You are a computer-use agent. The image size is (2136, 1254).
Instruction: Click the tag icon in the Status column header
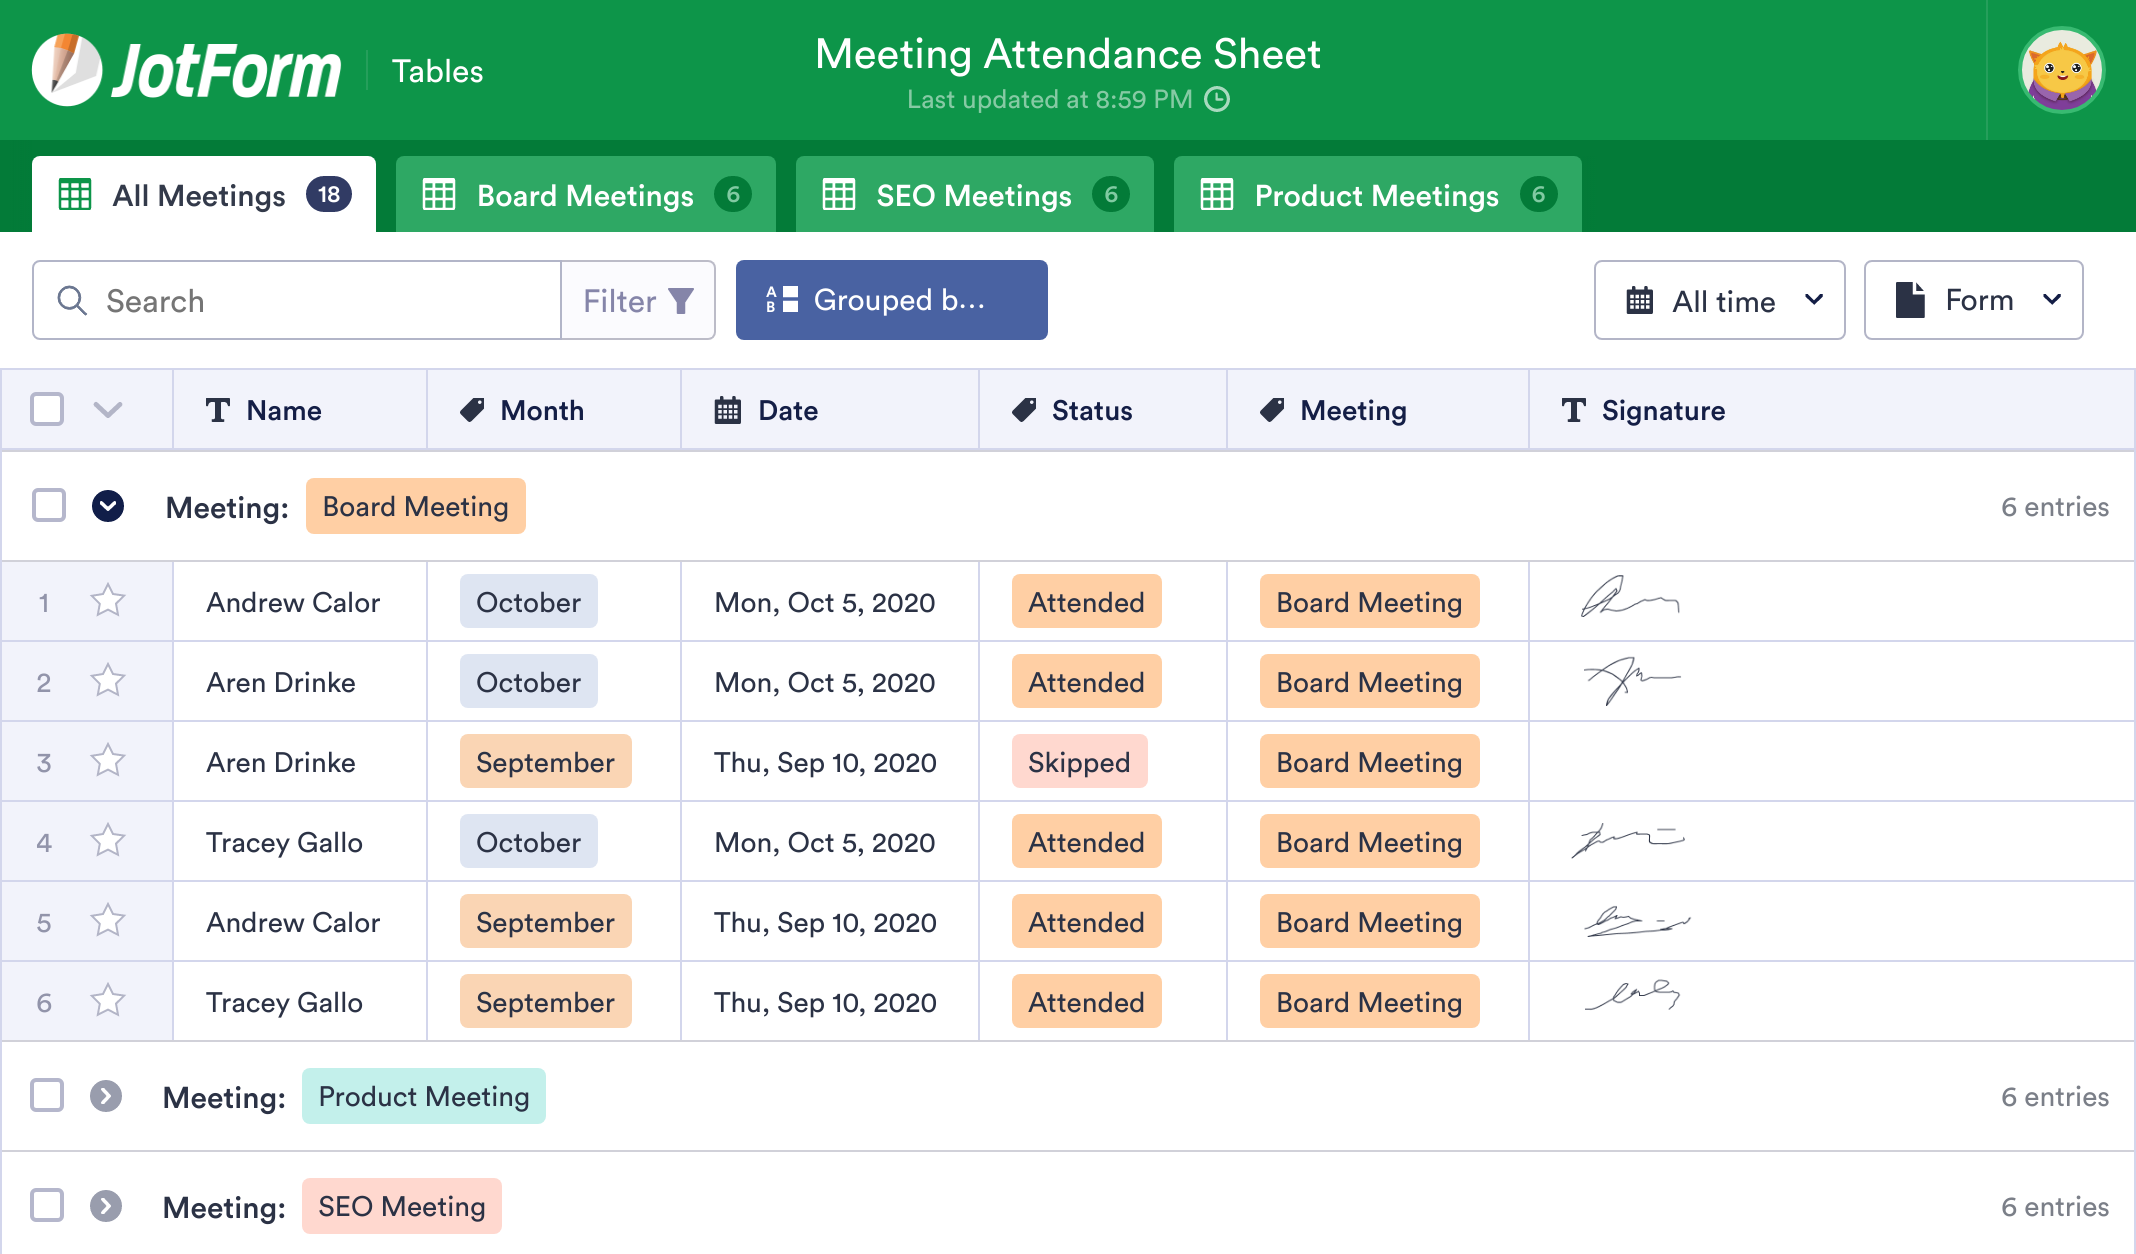[x=1022, y=410]
